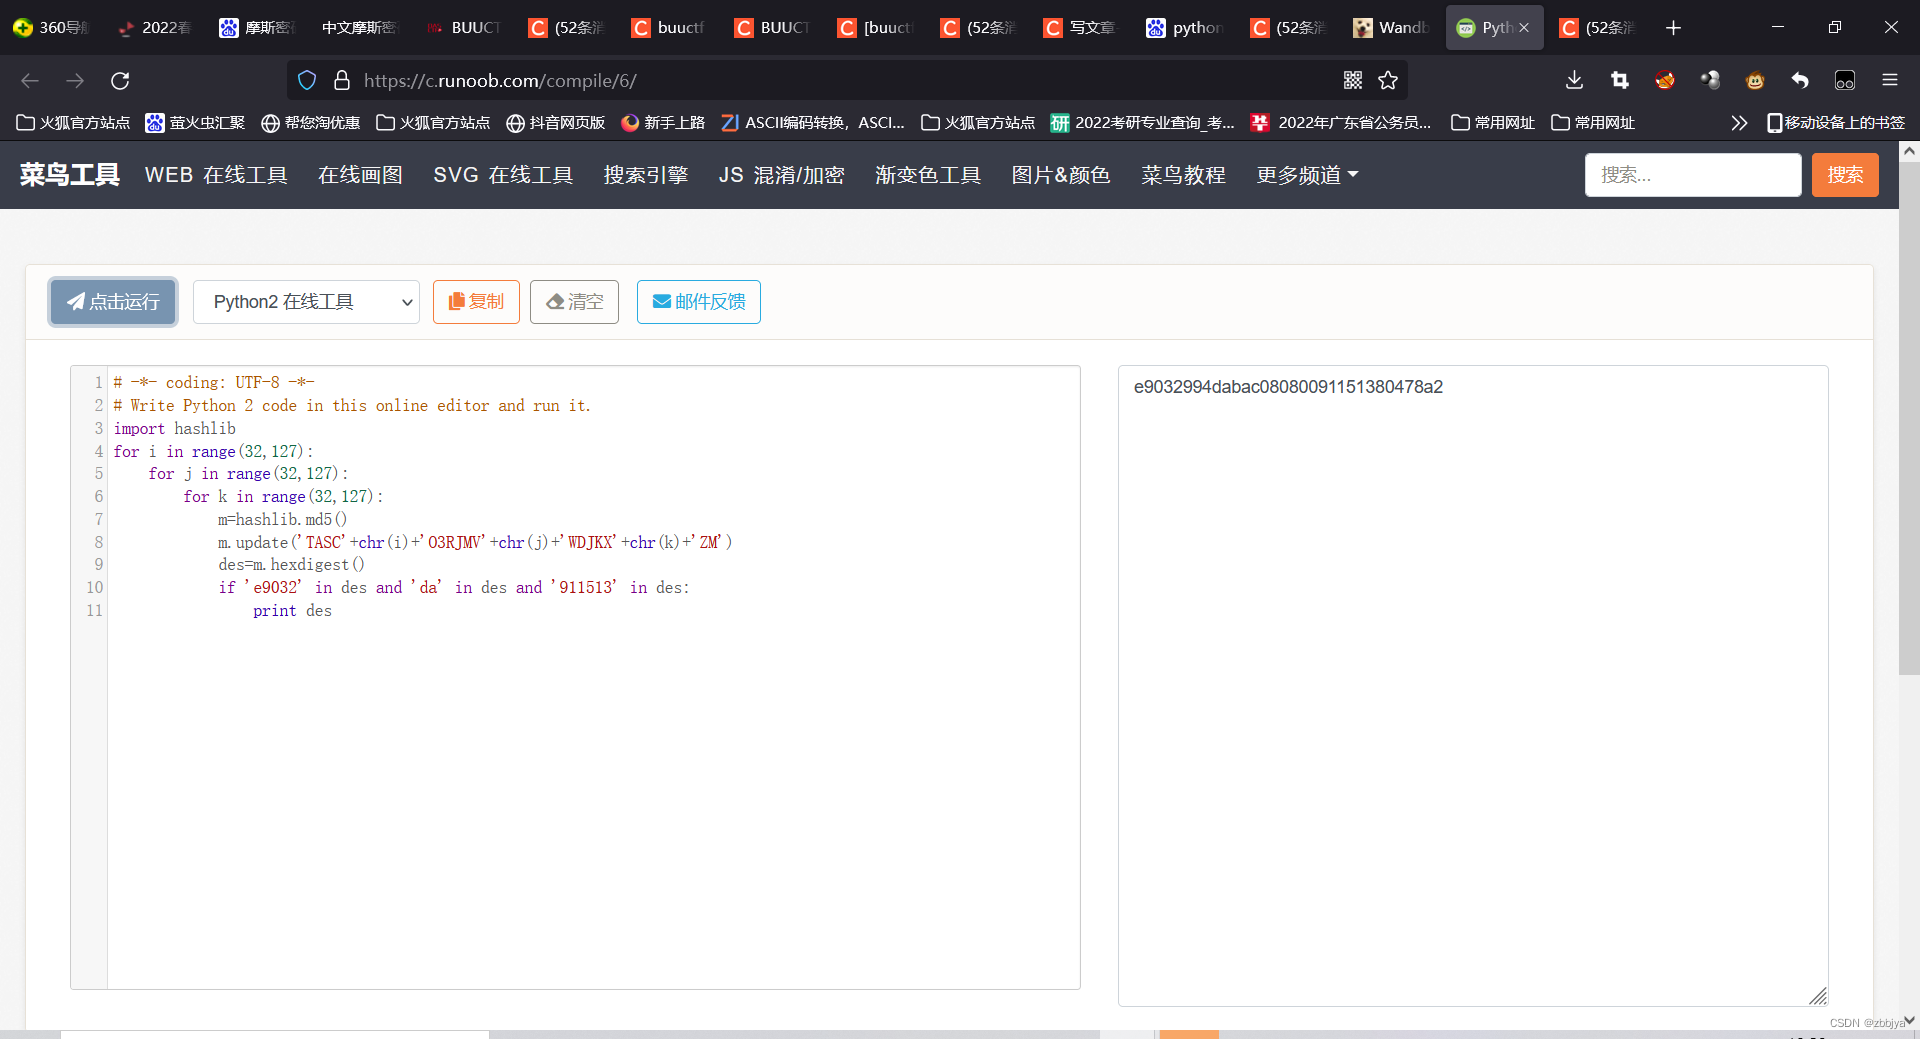Show more bookmarks via the double chevron
1920x1039 pixels.
point(1739,123)
